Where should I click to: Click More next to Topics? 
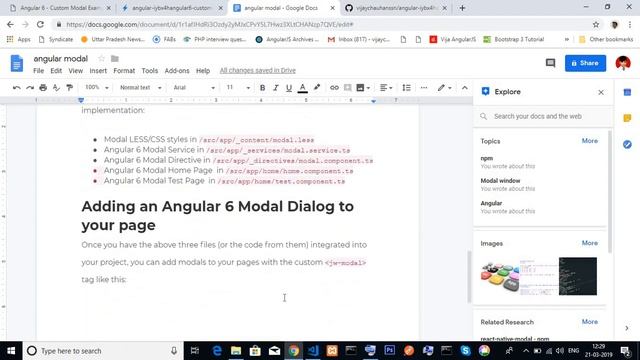coord(589,141)
